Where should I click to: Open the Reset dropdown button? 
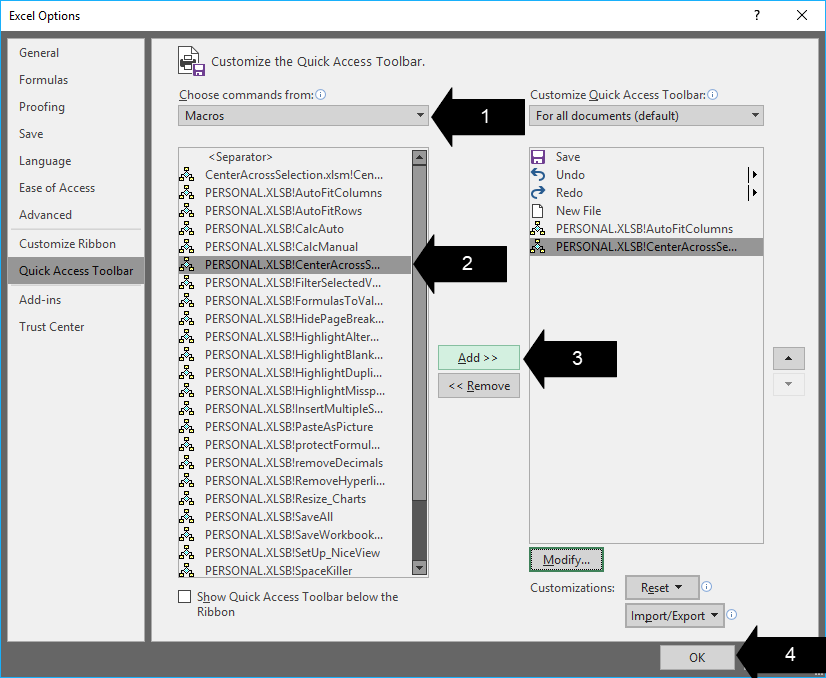click(662, 587)
